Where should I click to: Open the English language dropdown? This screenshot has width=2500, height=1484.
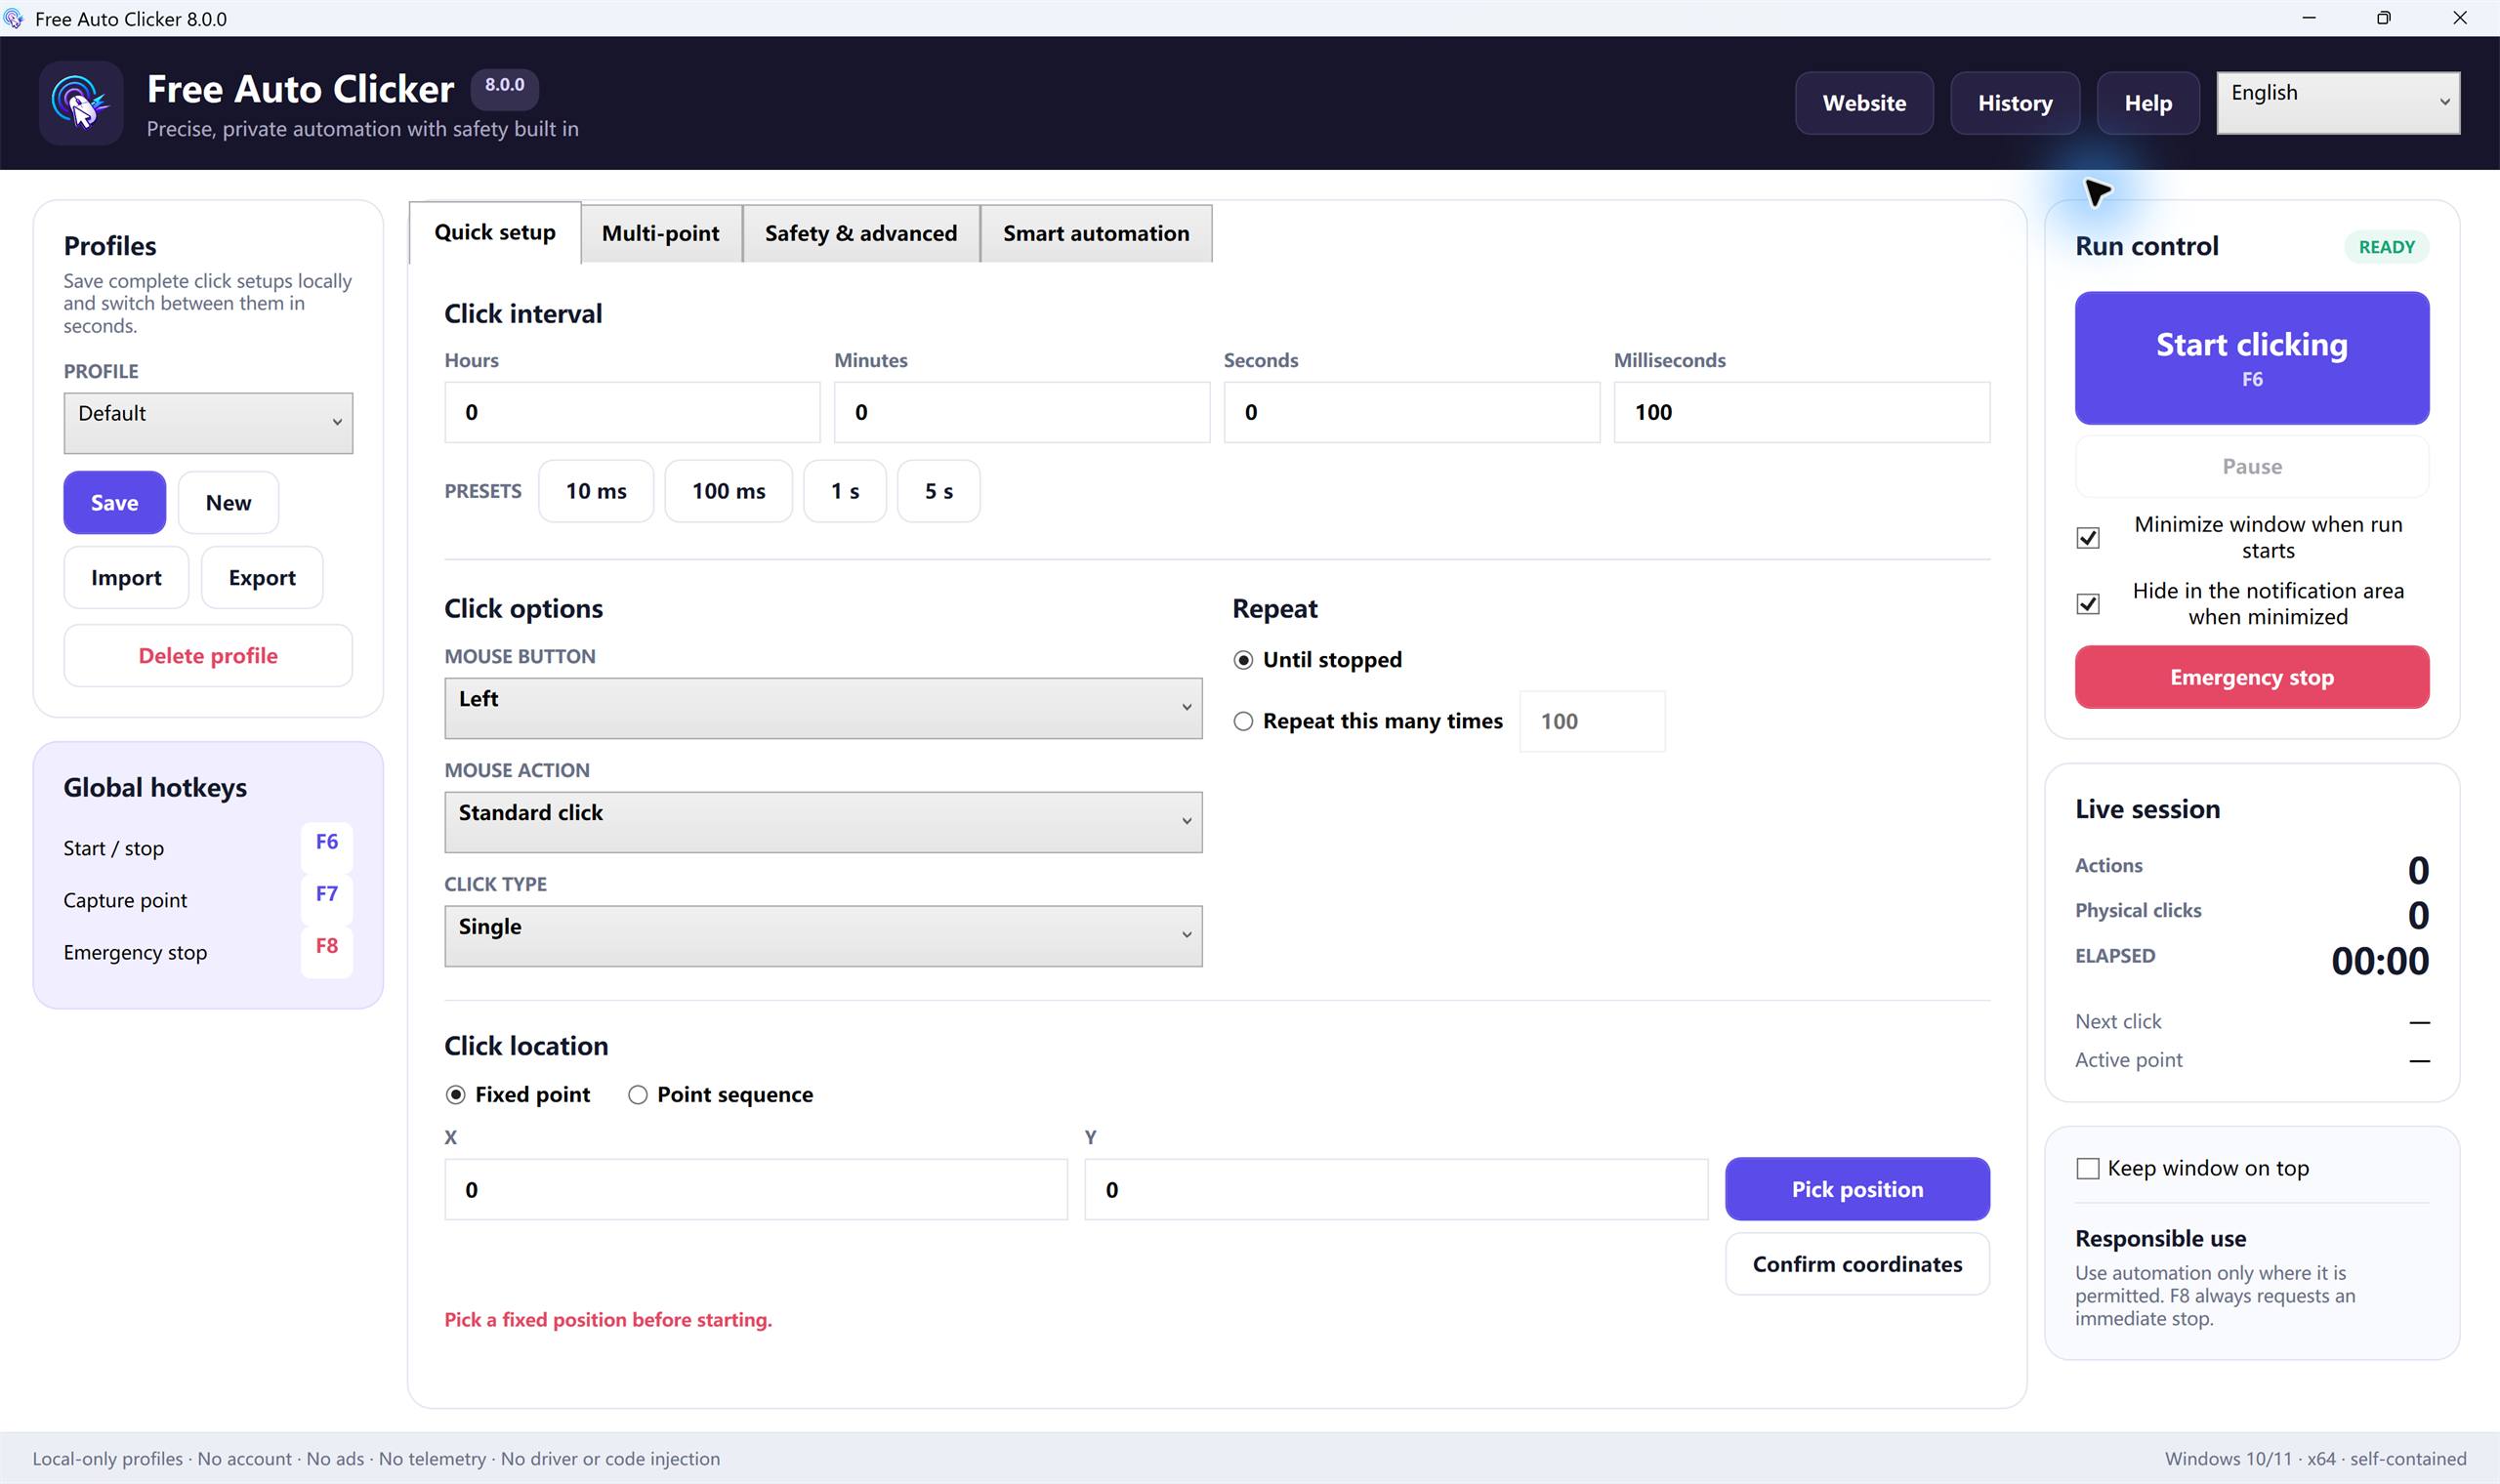[2338, 103]
